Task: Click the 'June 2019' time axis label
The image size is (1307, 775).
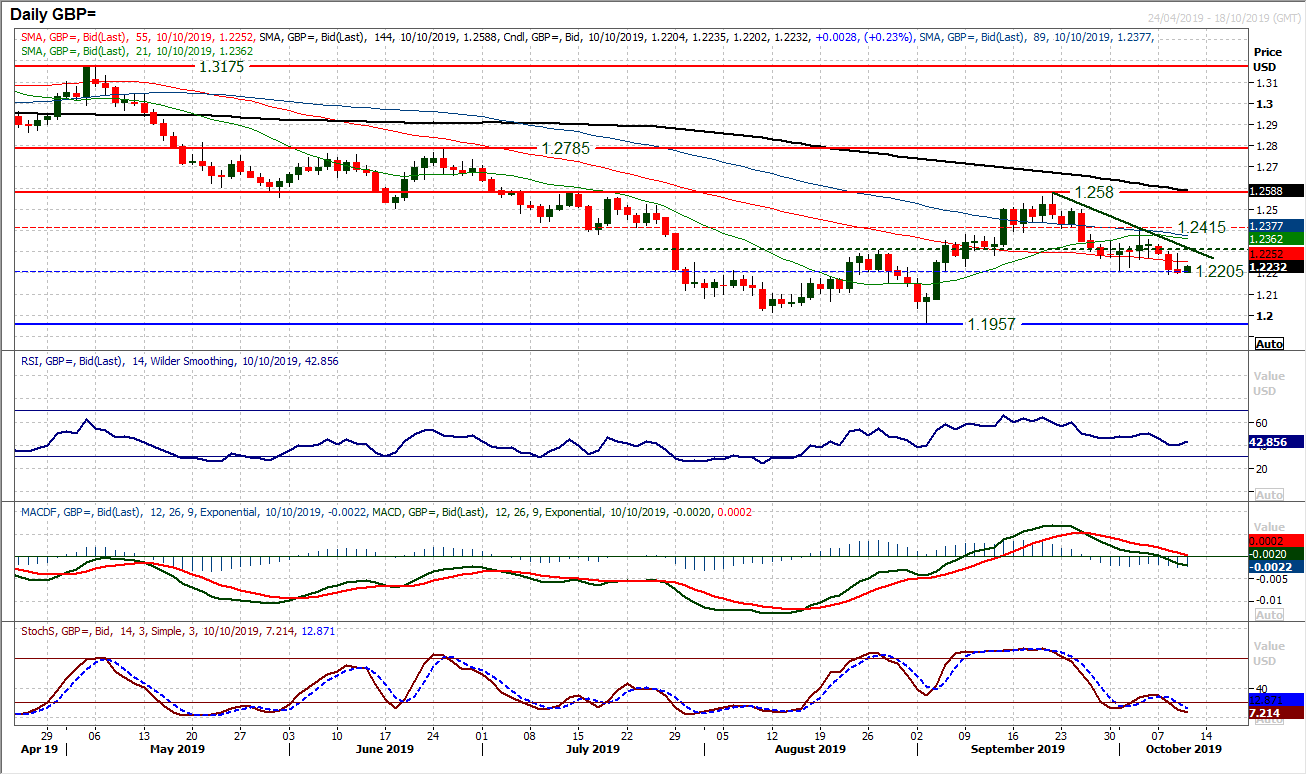Action: point(385,748)
